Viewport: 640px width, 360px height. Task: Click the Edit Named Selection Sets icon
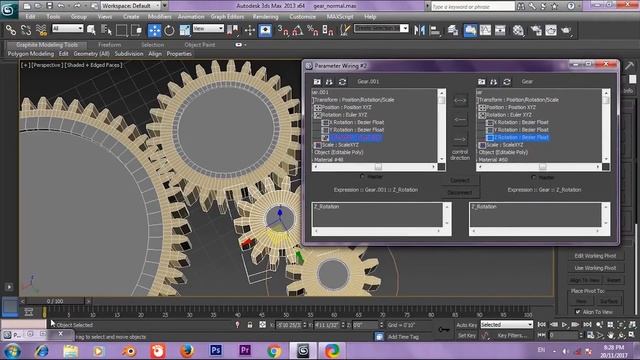pyautogui.click(x=345, y=30)
